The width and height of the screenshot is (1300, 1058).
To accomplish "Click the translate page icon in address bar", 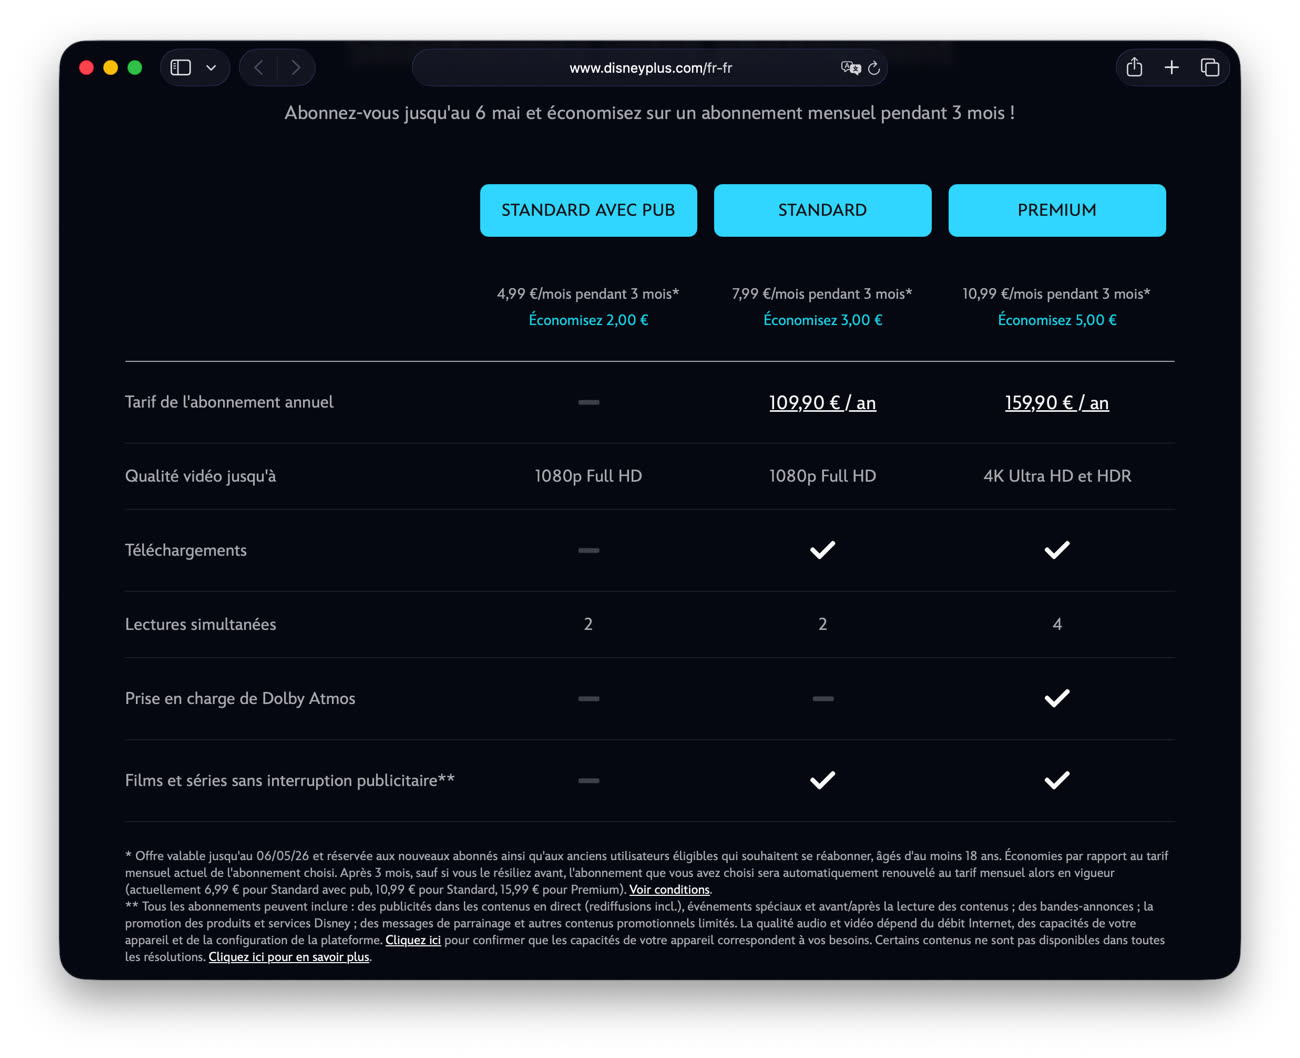I will [x=850, y=68].
